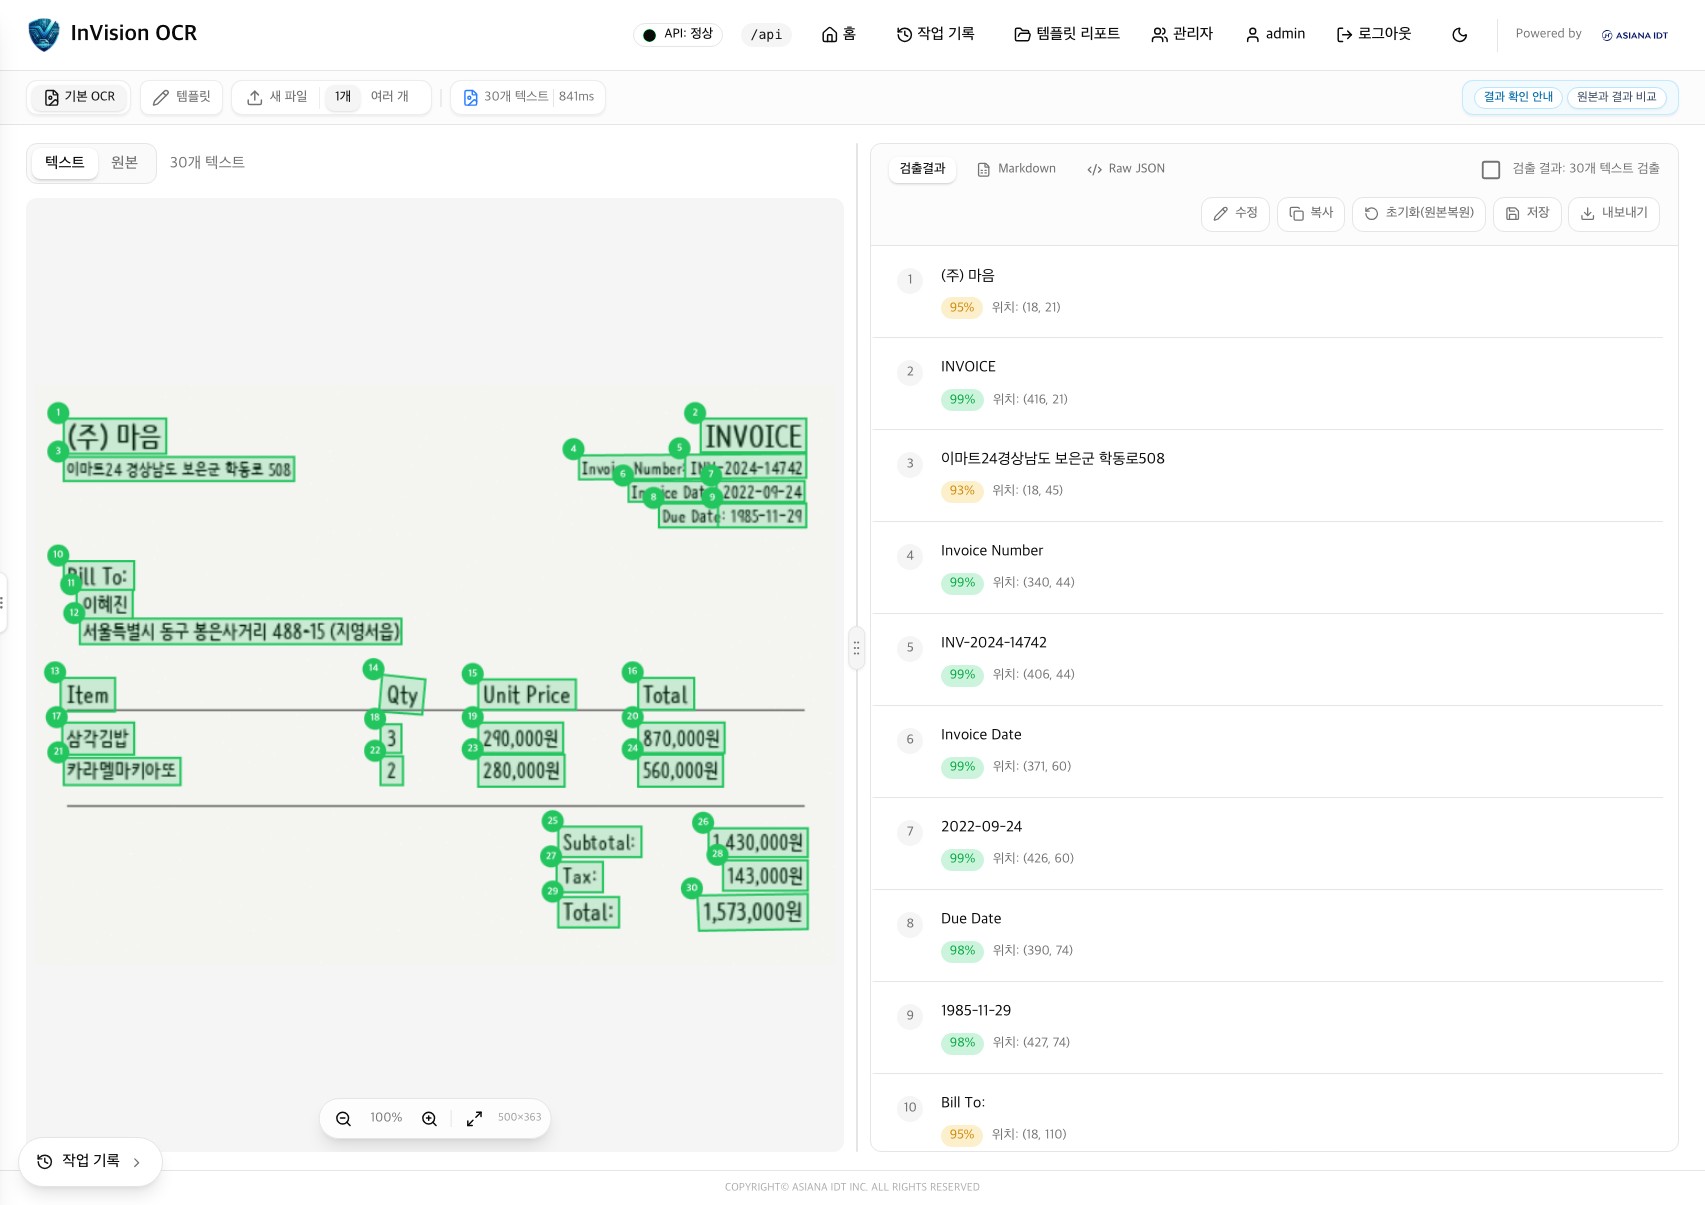Click the left edge sidebar handle
This screenshot has height=1205, width=1705.
pyautogui.click(x=2, y=603)
